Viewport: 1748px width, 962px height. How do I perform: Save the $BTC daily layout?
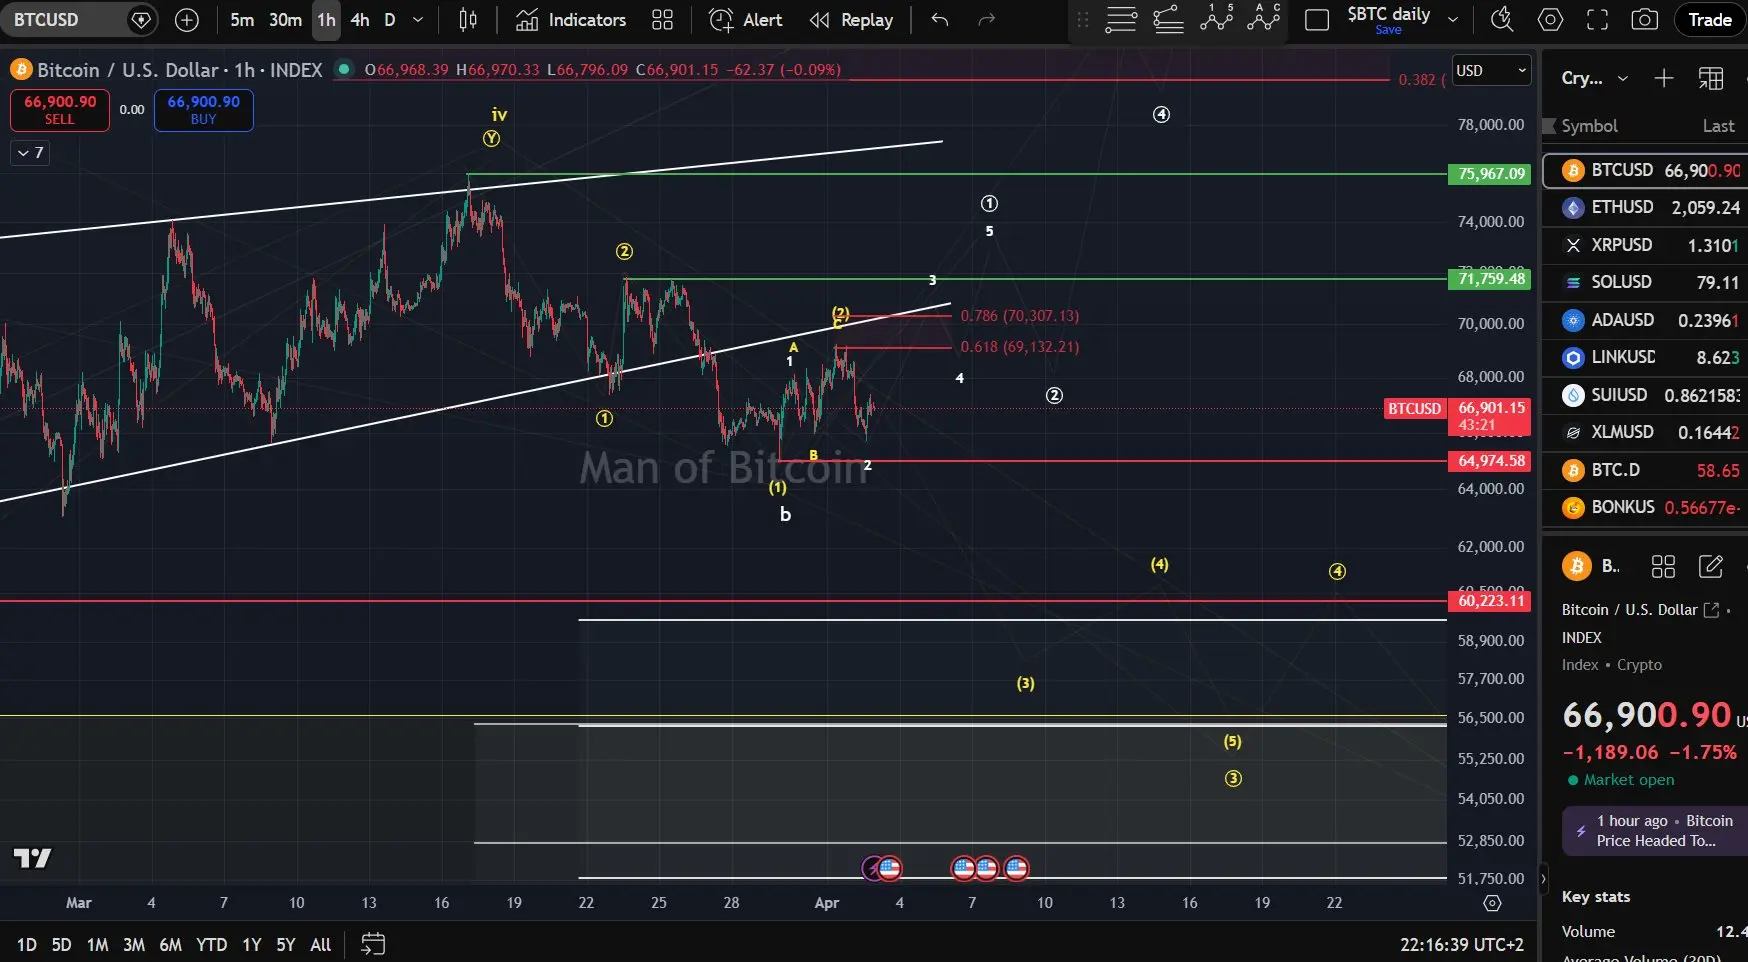click(1388, 30)
